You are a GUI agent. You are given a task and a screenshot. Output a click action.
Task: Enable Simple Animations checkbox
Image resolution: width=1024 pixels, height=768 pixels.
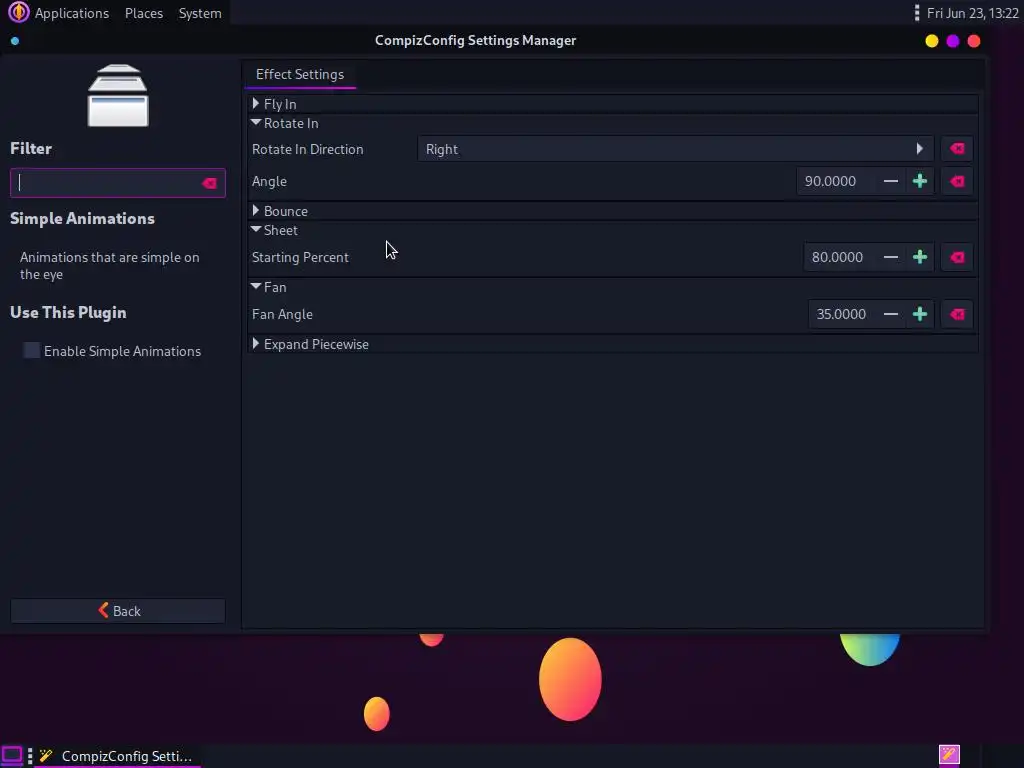pyautogui.click(x=31, y=351)
